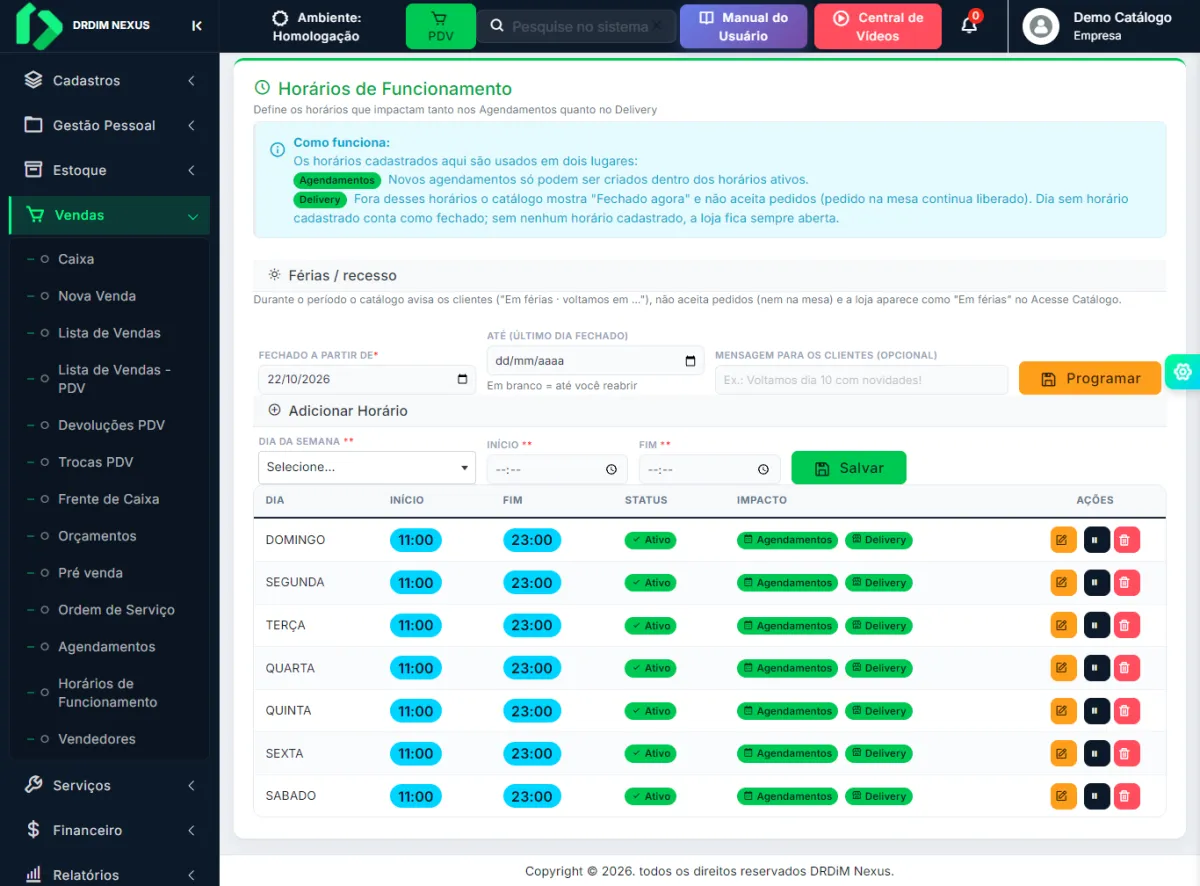1200x886 pixels.
Task: Open the Dia da Semana dropdown
Action: [x=367, y=467]
